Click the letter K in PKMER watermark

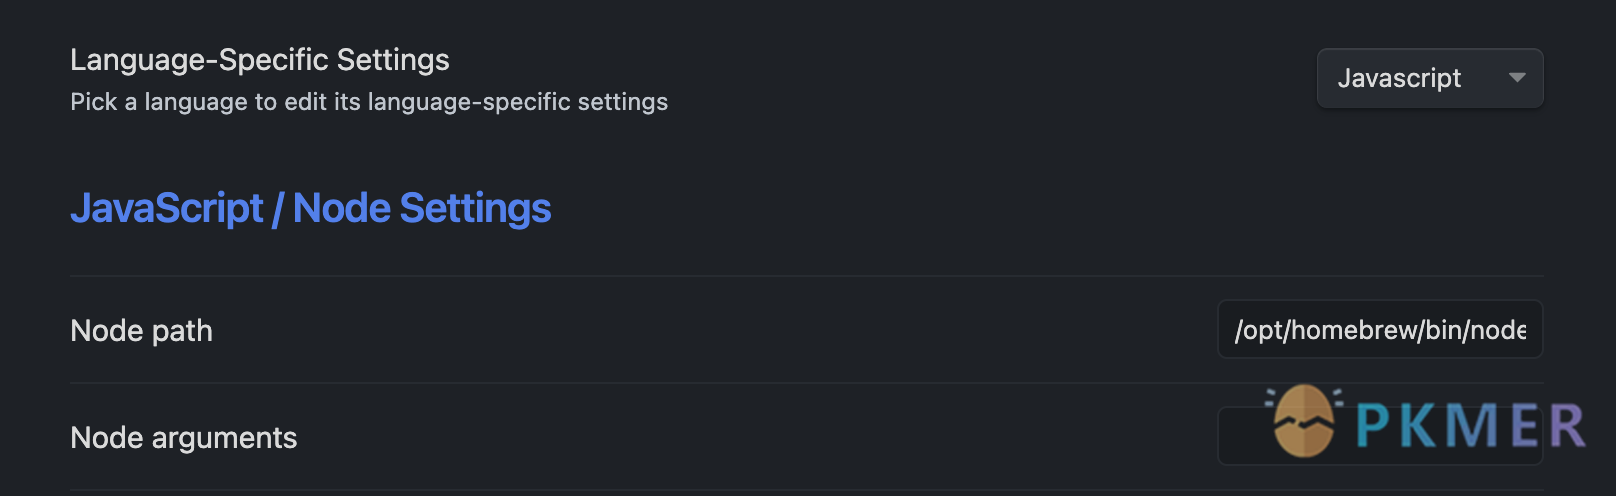point(1420,425)
